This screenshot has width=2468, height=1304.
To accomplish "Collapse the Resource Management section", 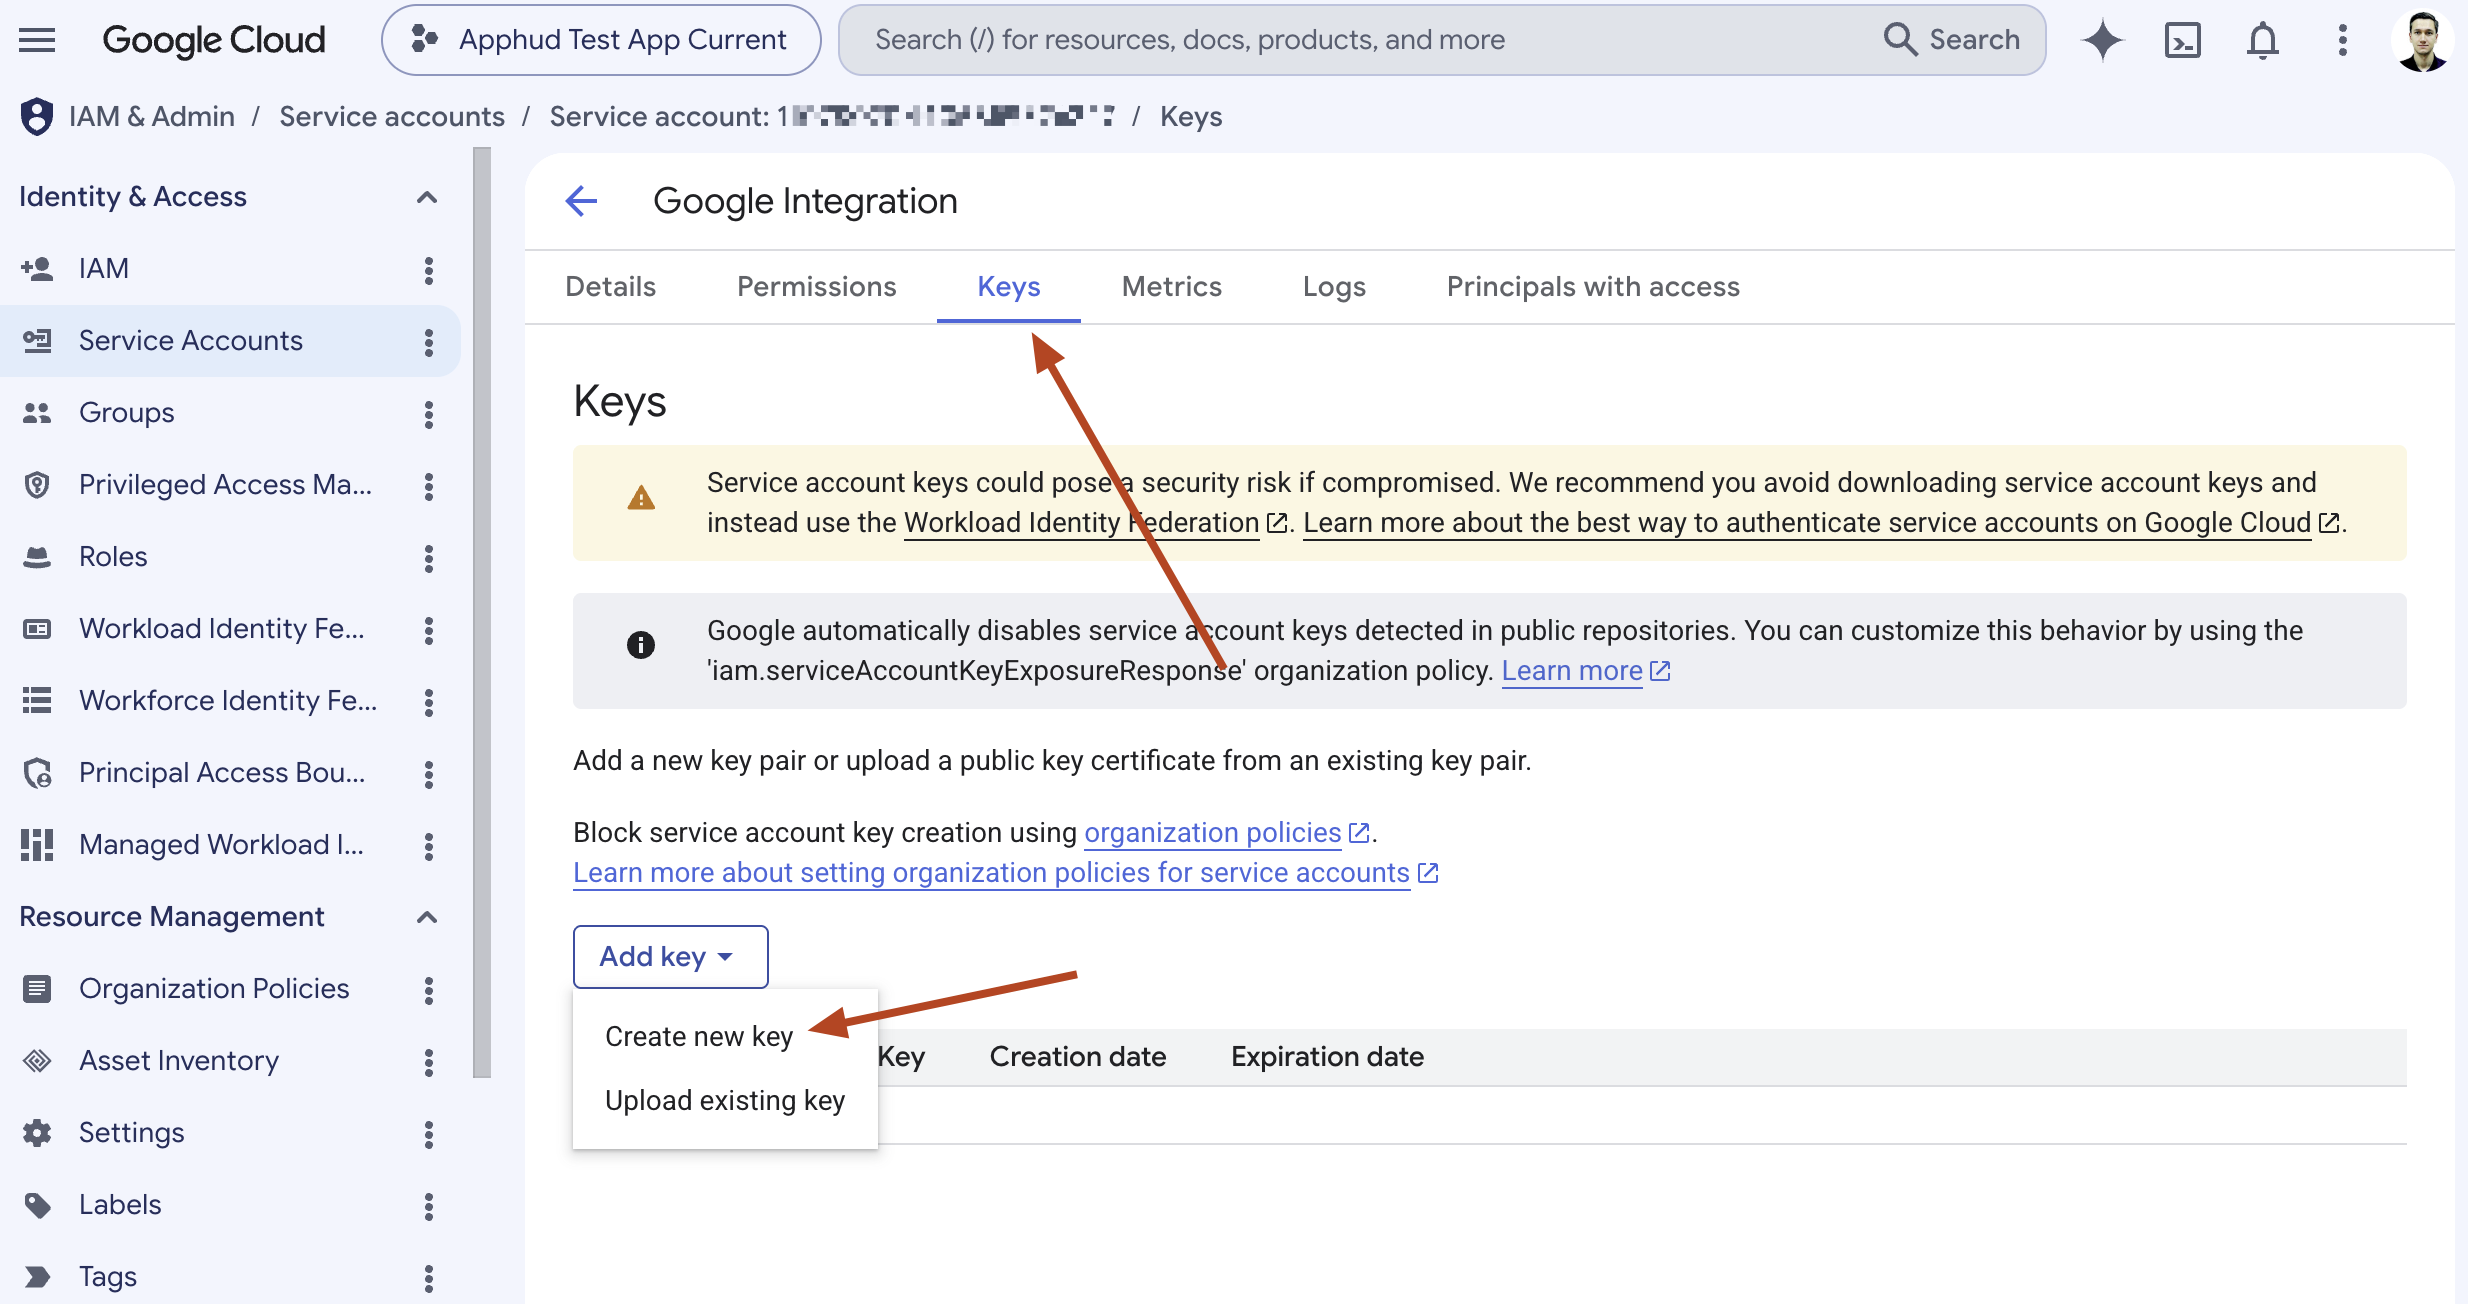I will coord(427,917).
